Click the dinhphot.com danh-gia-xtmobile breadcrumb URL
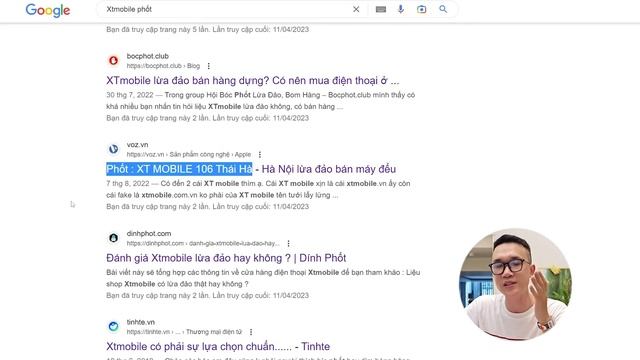The width and height of the screenshot is (640, 360). click(x=203, y=243)
